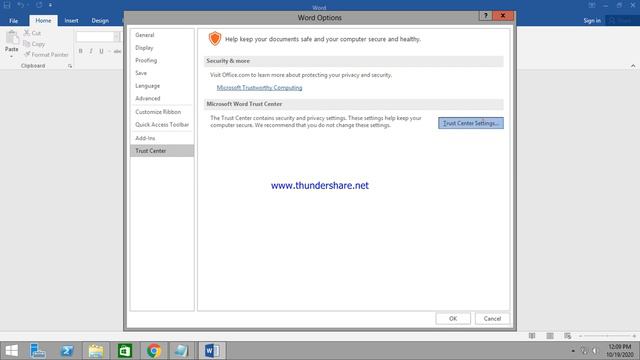
Task: Open Server Manager from taskbar
Action: pos(37,351)
